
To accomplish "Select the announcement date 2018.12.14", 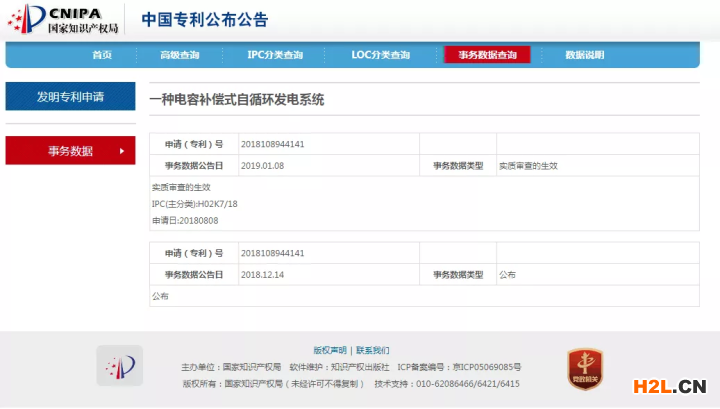I will [262, 275].
